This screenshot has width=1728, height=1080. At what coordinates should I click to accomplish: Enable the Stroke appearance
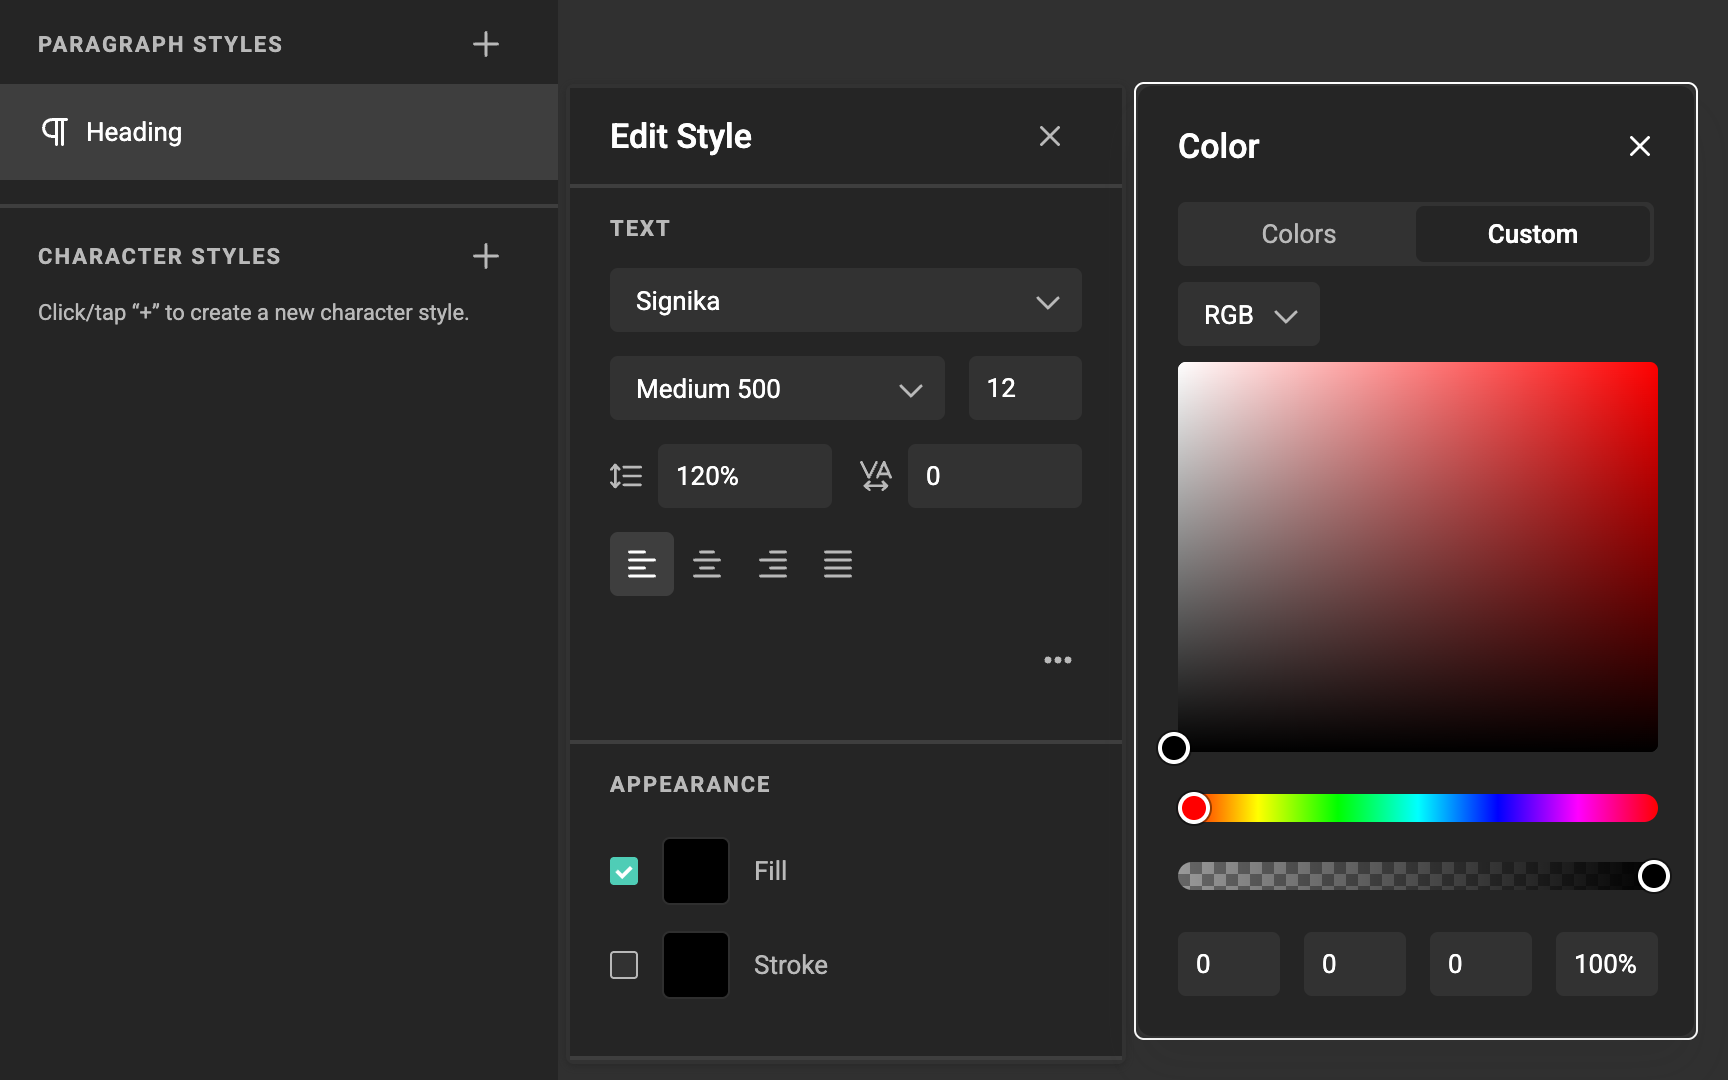[x=623, y=964]
